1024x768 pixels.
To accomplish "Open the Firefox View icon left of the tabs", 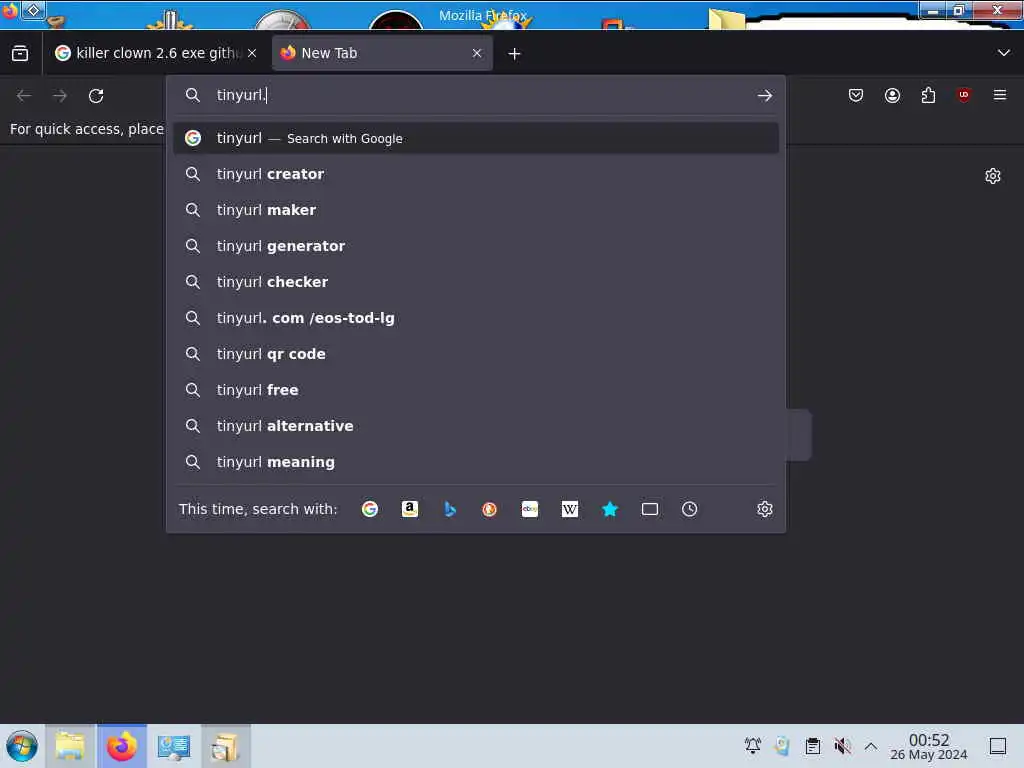I will (20, 54).
